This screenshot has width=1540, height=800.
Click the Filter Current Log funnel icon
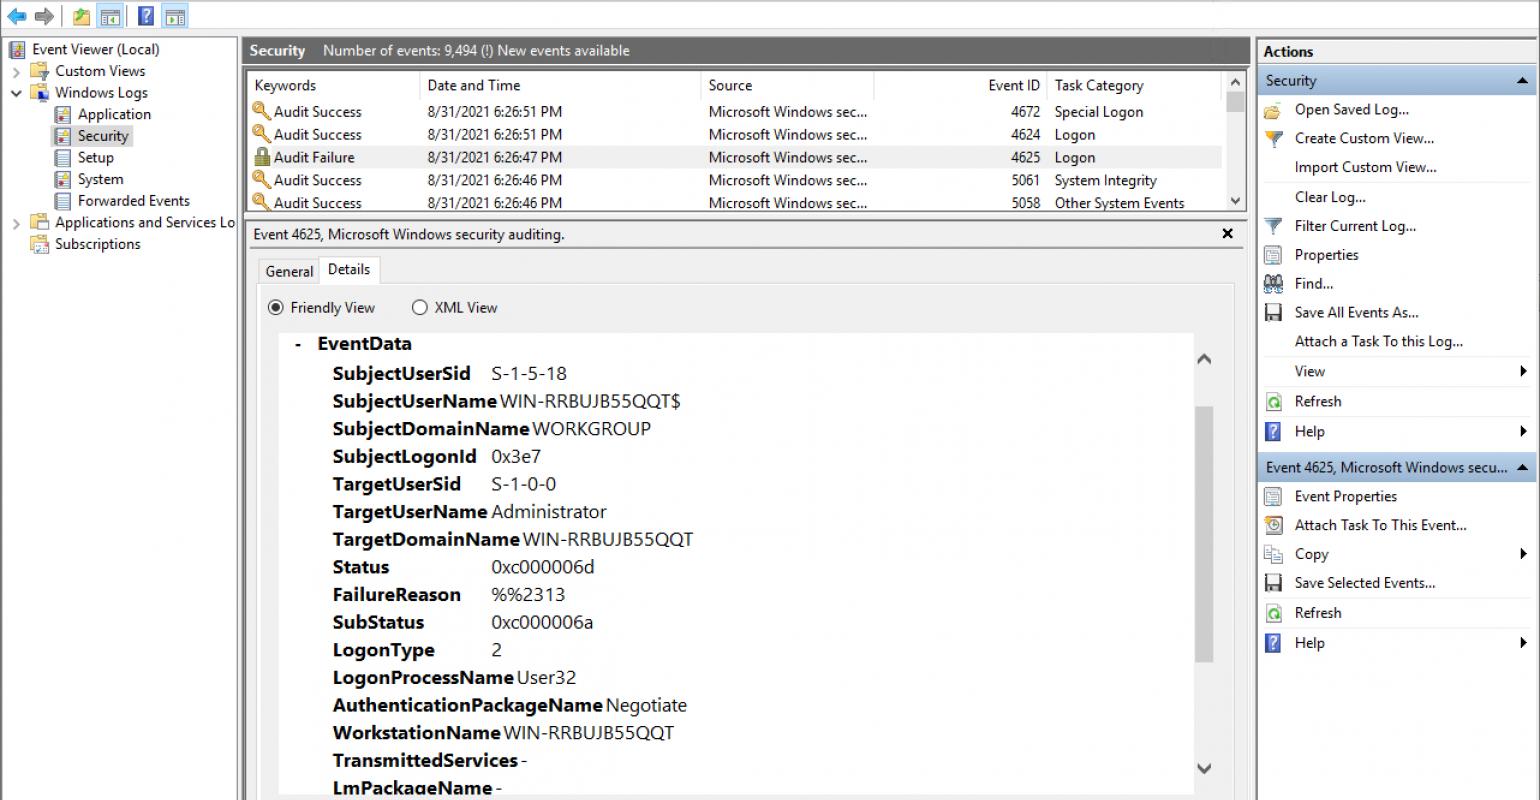coord(1273,226)
